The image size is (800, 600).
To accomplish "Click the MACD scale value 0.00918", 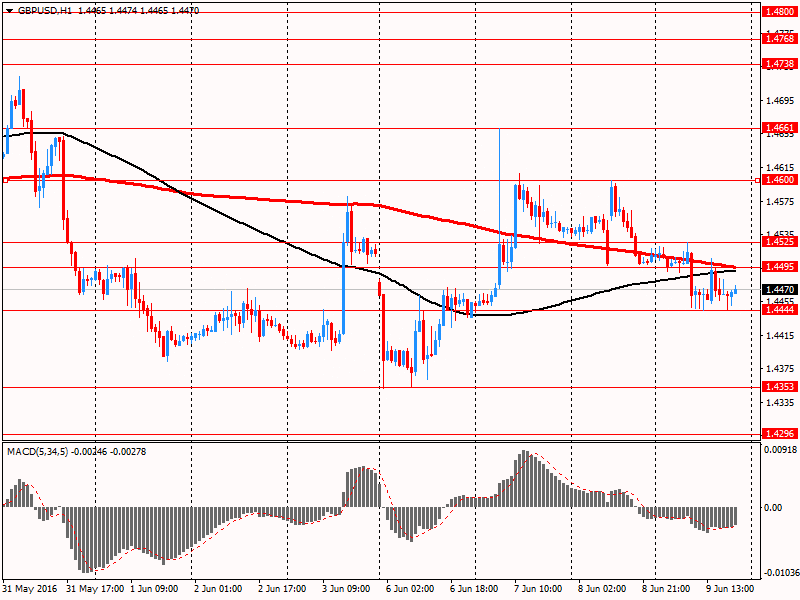I will tap(781, 449).
